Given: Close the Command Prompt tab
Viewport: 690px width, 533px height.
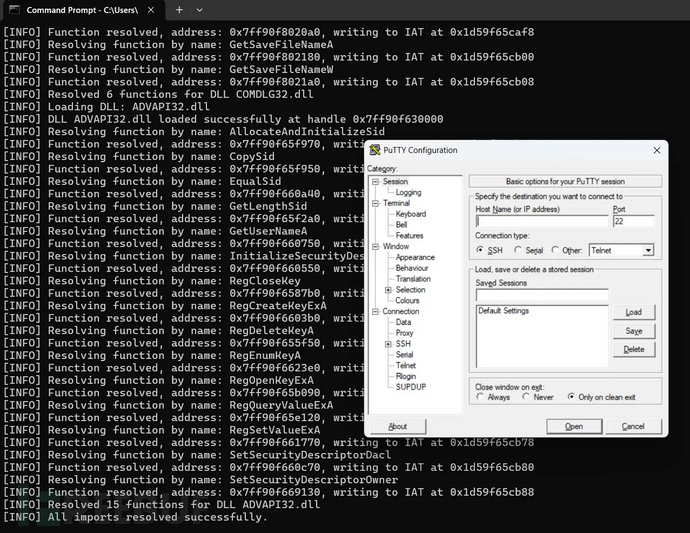Looking at the screenshot, I should click(151, 10).
